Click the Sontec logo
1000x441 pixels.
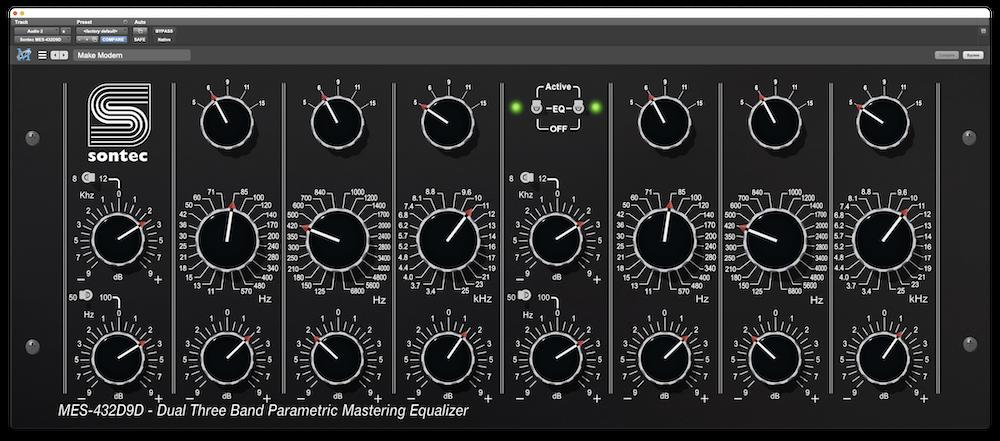(x=119, y=127)
